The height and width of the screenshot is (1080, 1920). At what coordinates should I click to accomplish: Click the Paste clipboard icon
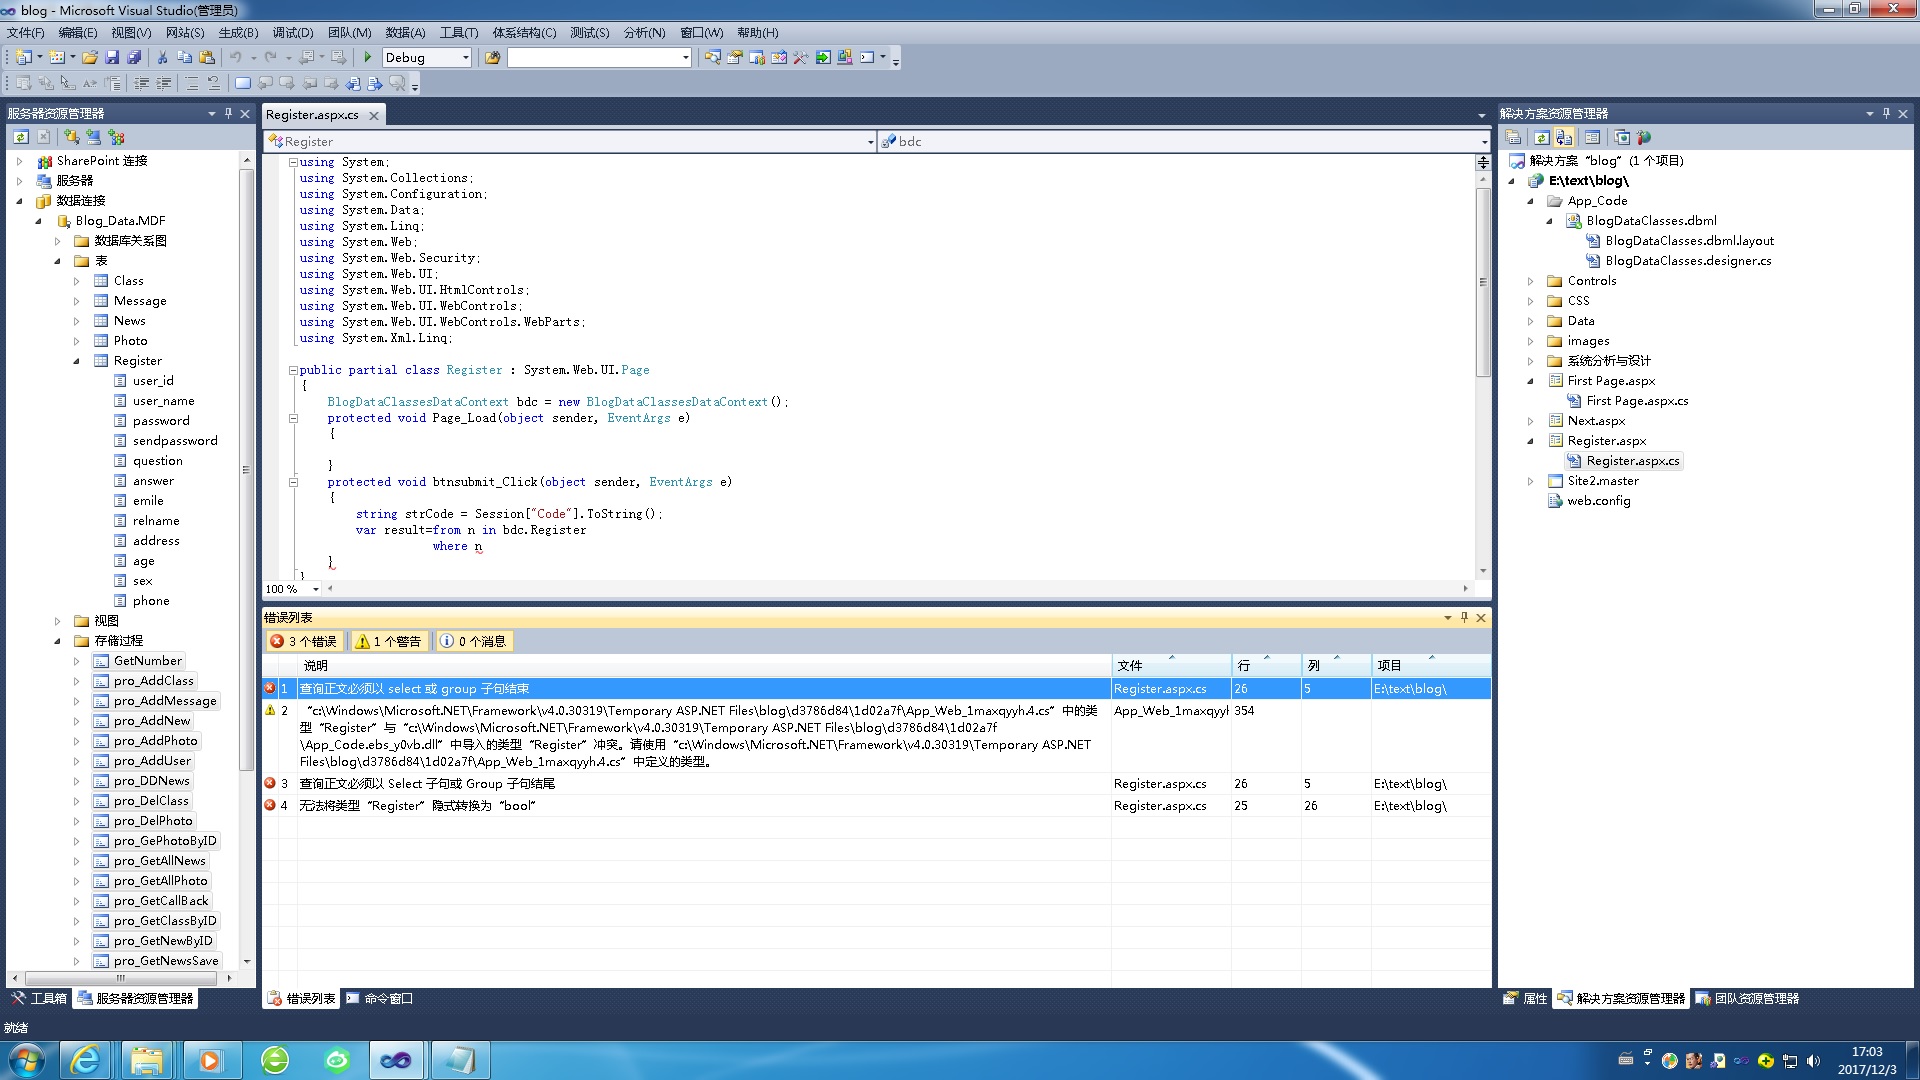207,58
